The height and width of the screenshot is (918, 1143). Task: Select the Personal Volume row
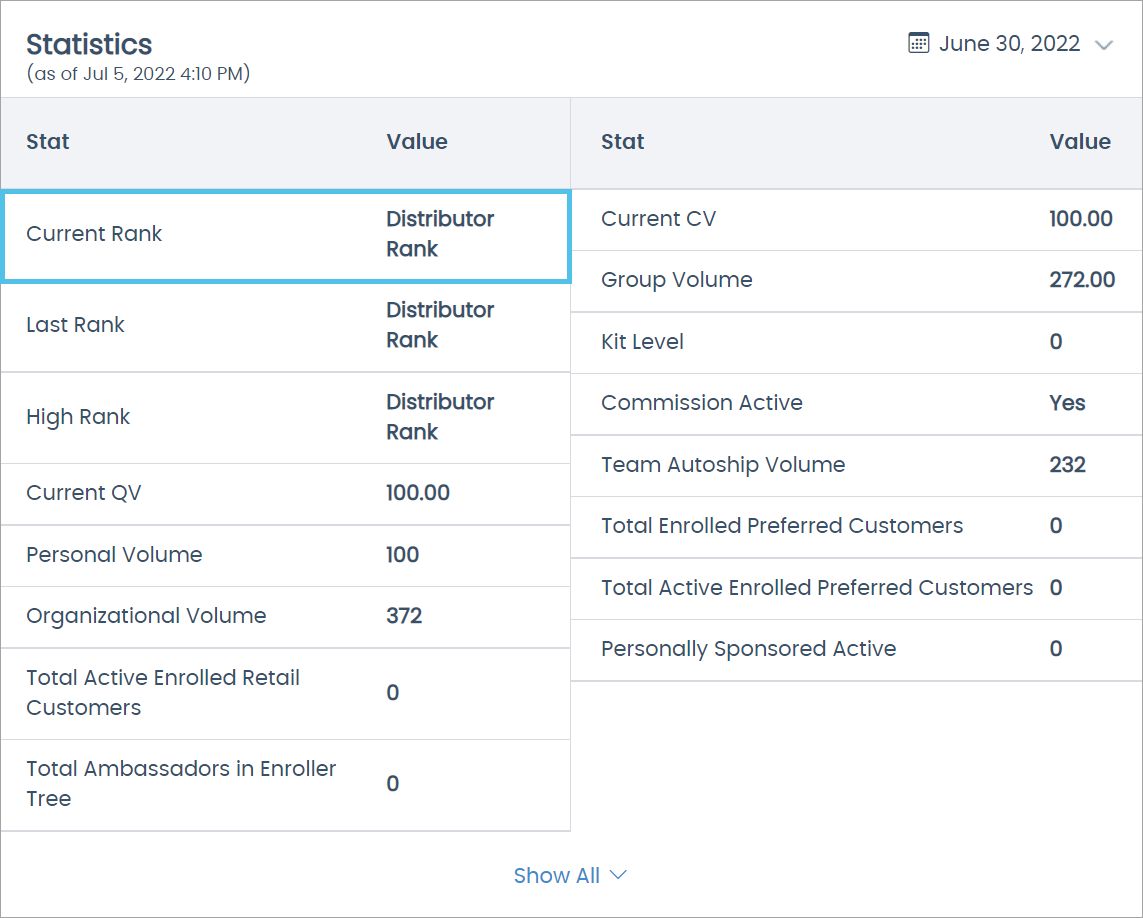(285, 555)
